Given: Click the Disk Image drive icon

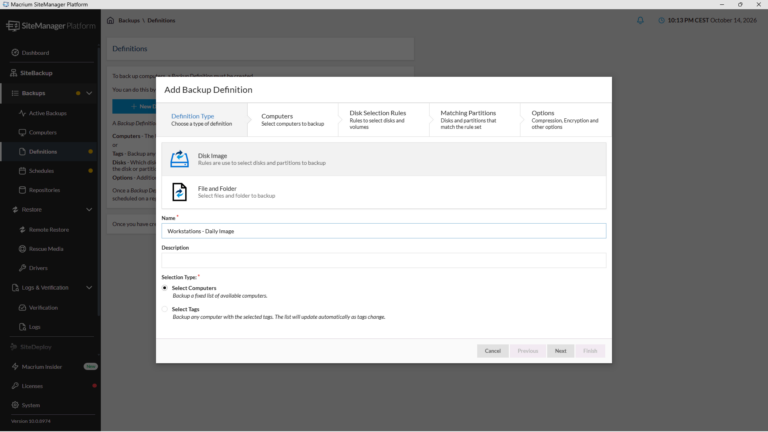Looking at the screenshot, I should tap(179, 159).
